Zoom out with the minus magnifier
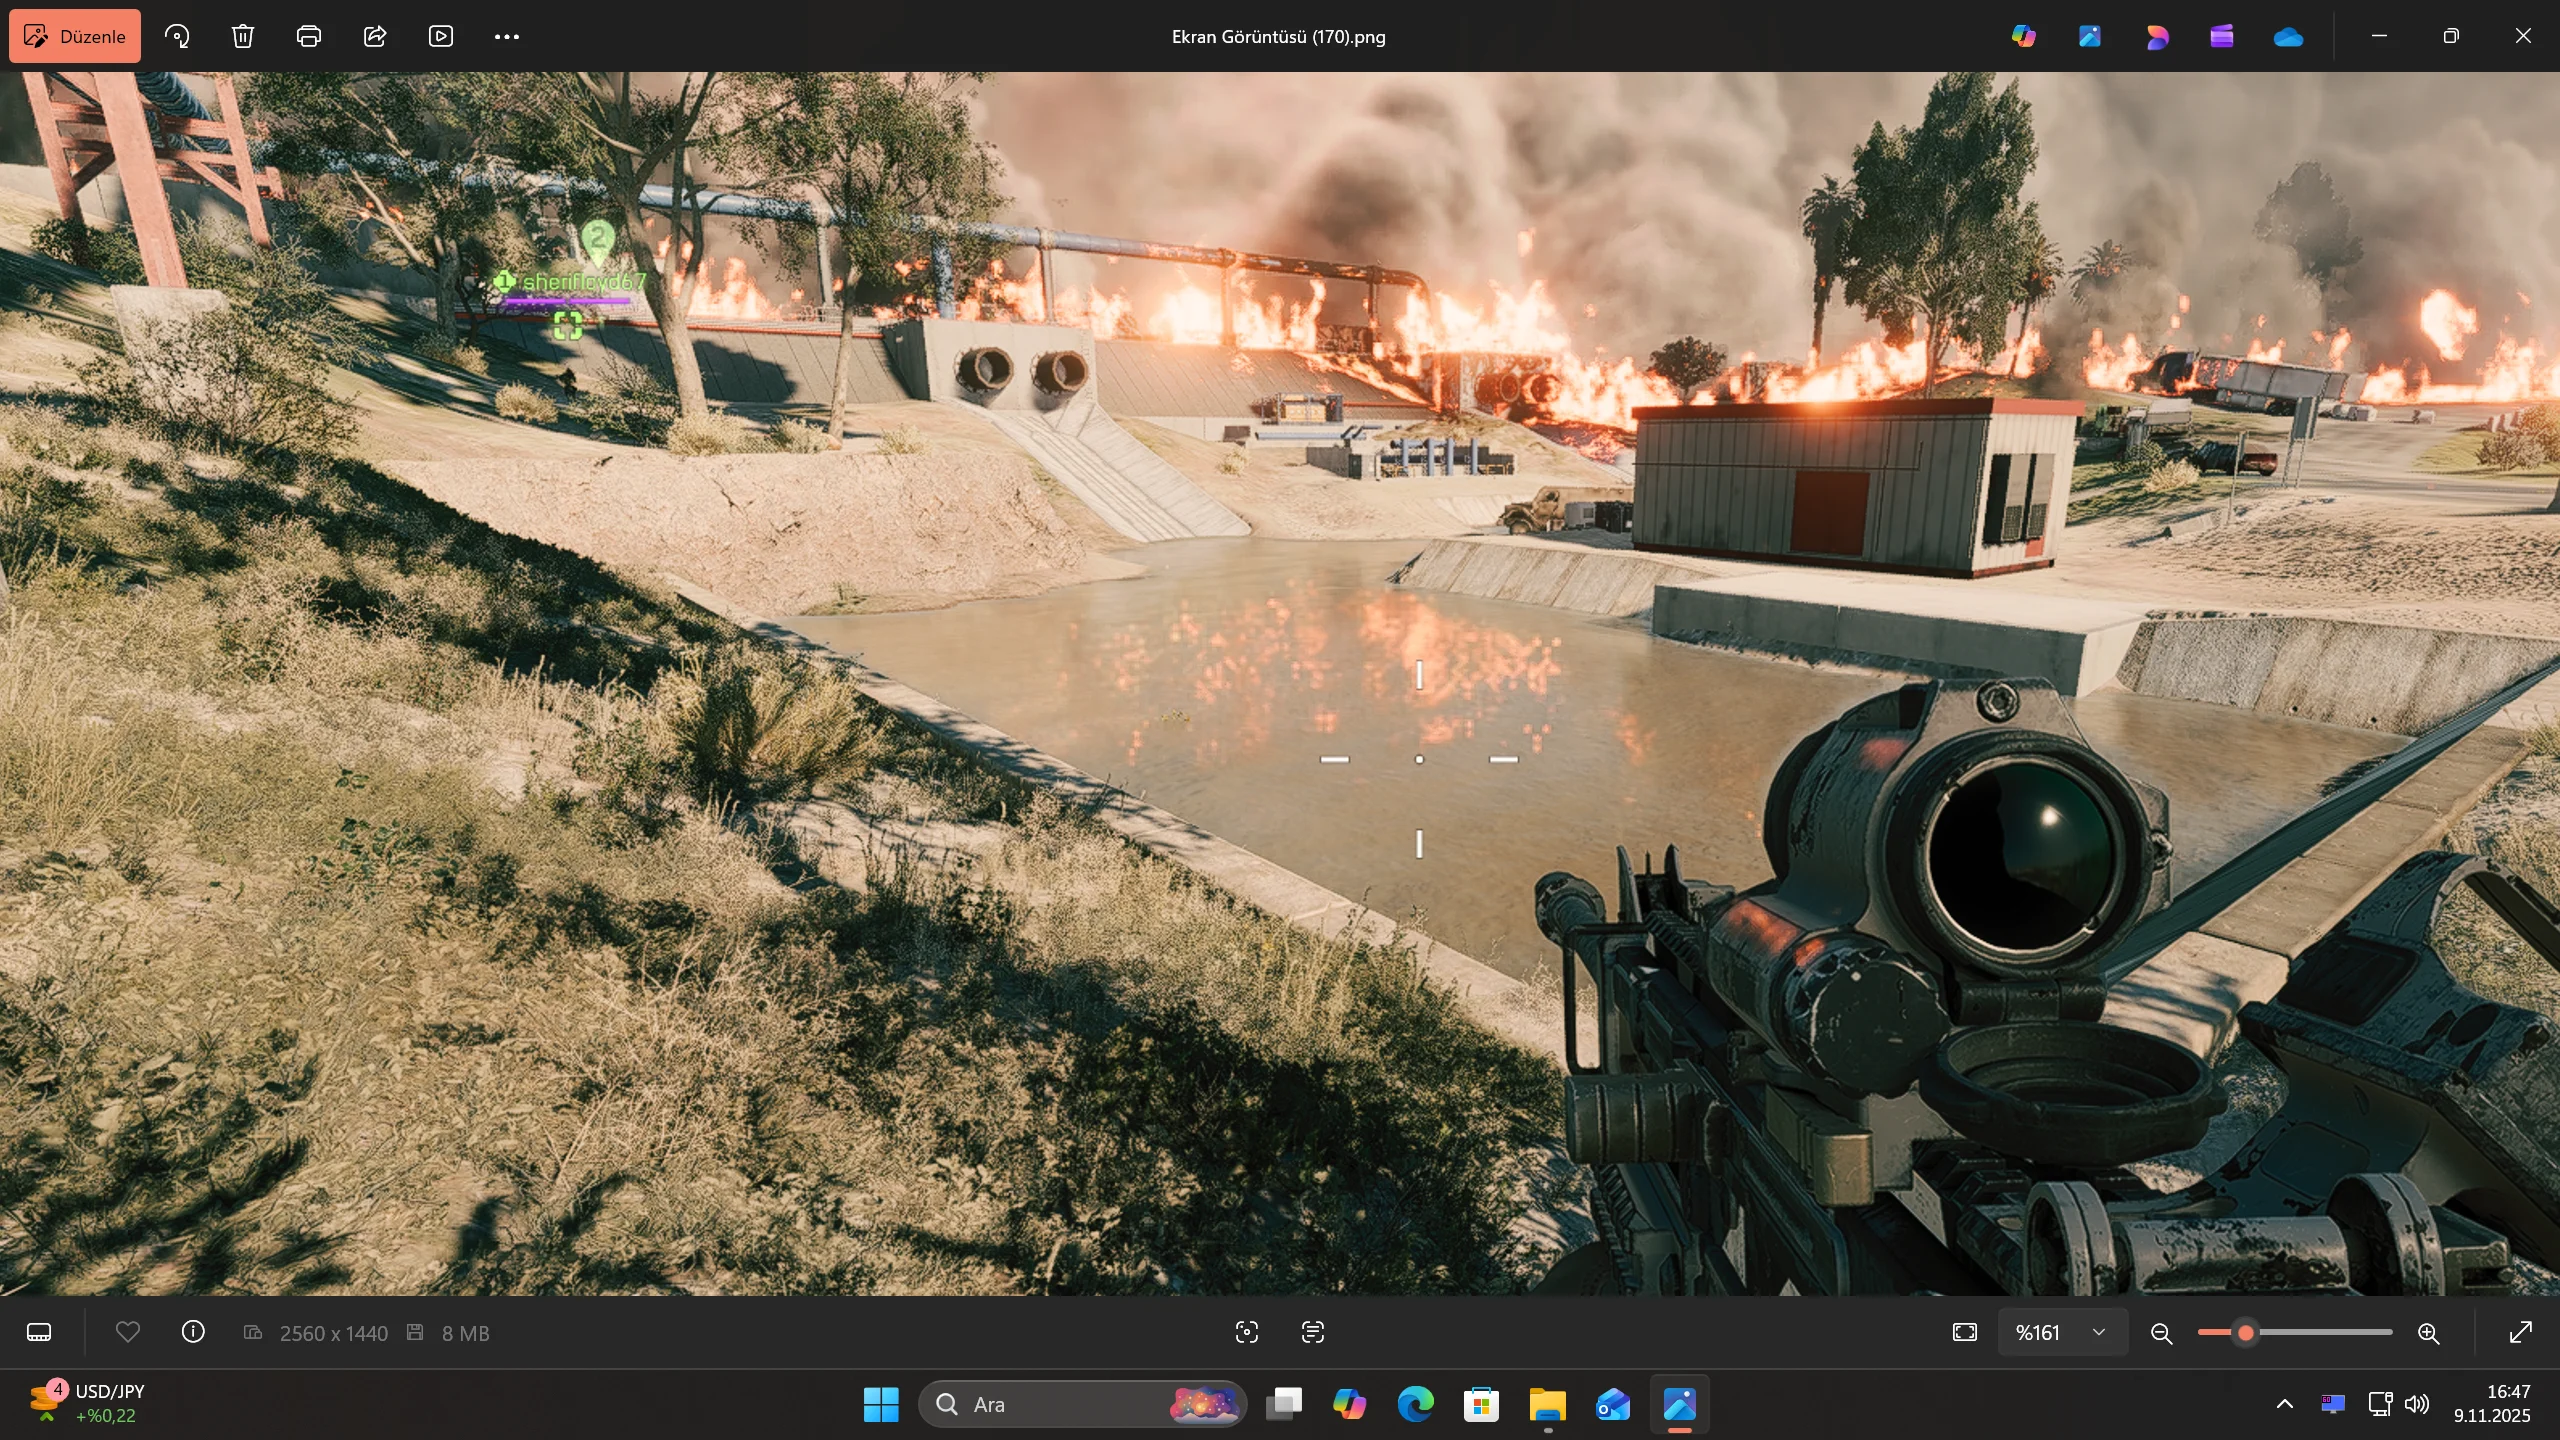2560x1440 pixels. click(2161, 1333)
